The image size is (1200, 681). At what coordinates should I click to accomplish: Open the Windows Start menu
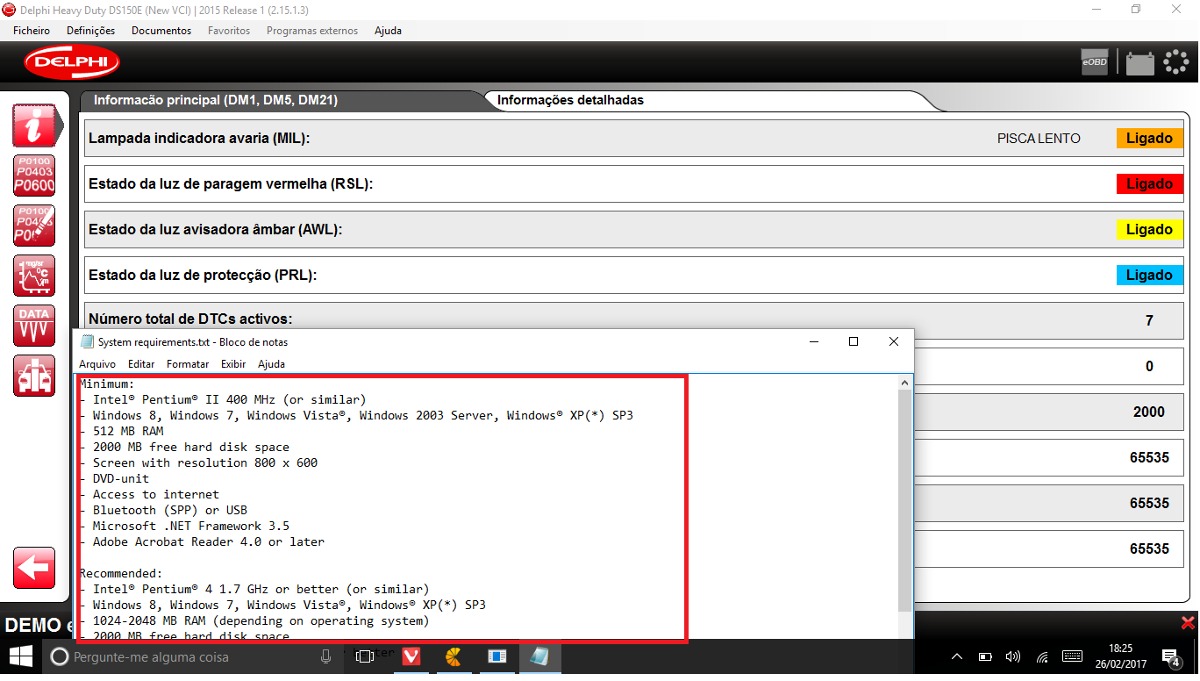click(x=20, y=657)
